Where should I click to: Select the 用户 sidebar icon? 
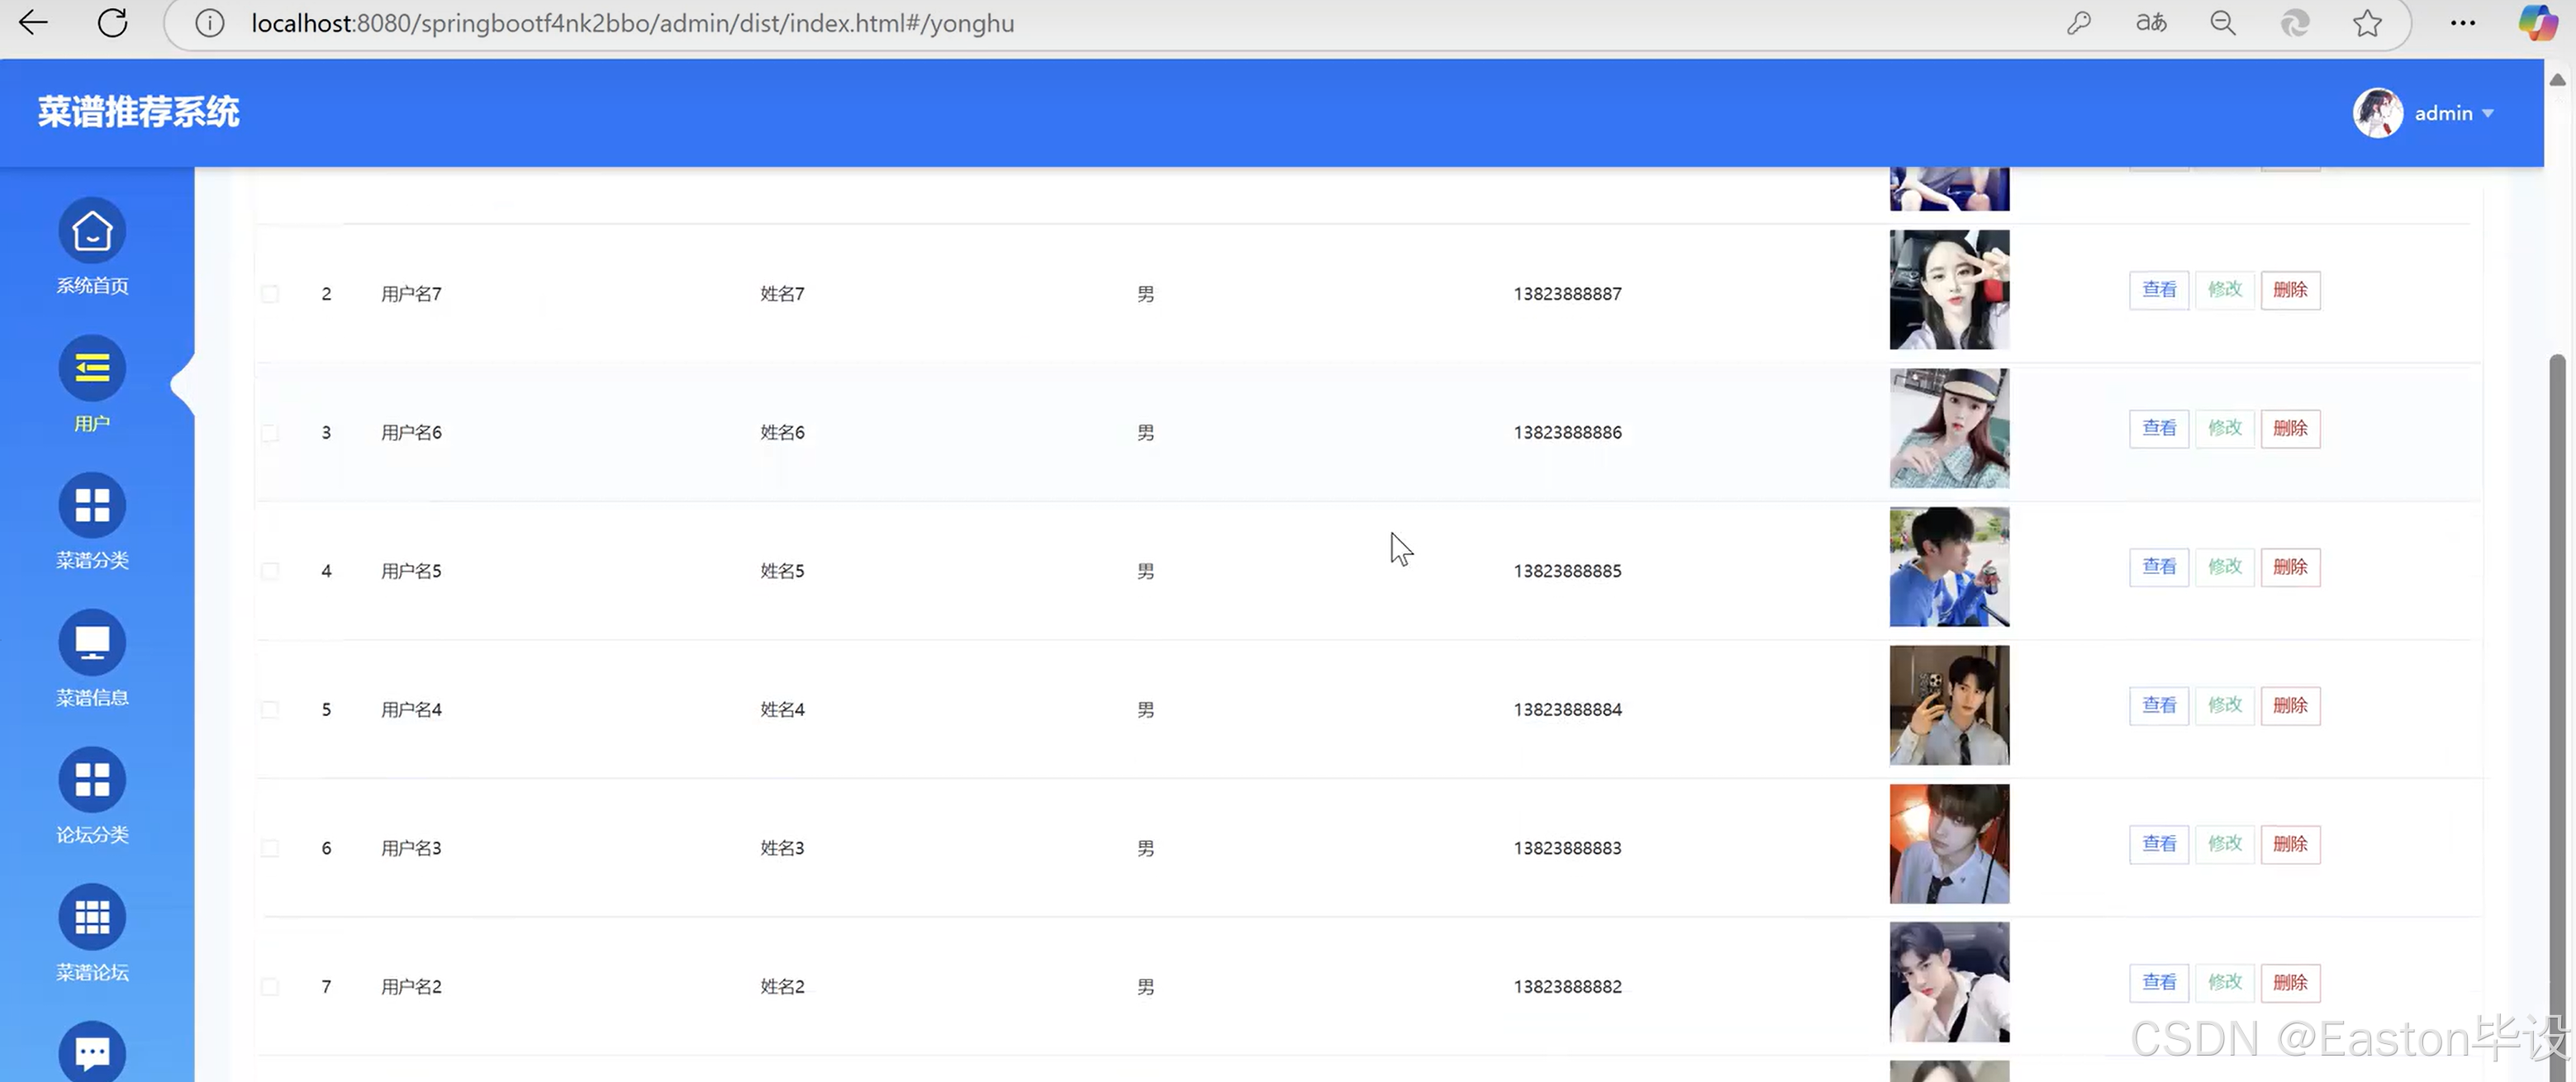point(92,368)
